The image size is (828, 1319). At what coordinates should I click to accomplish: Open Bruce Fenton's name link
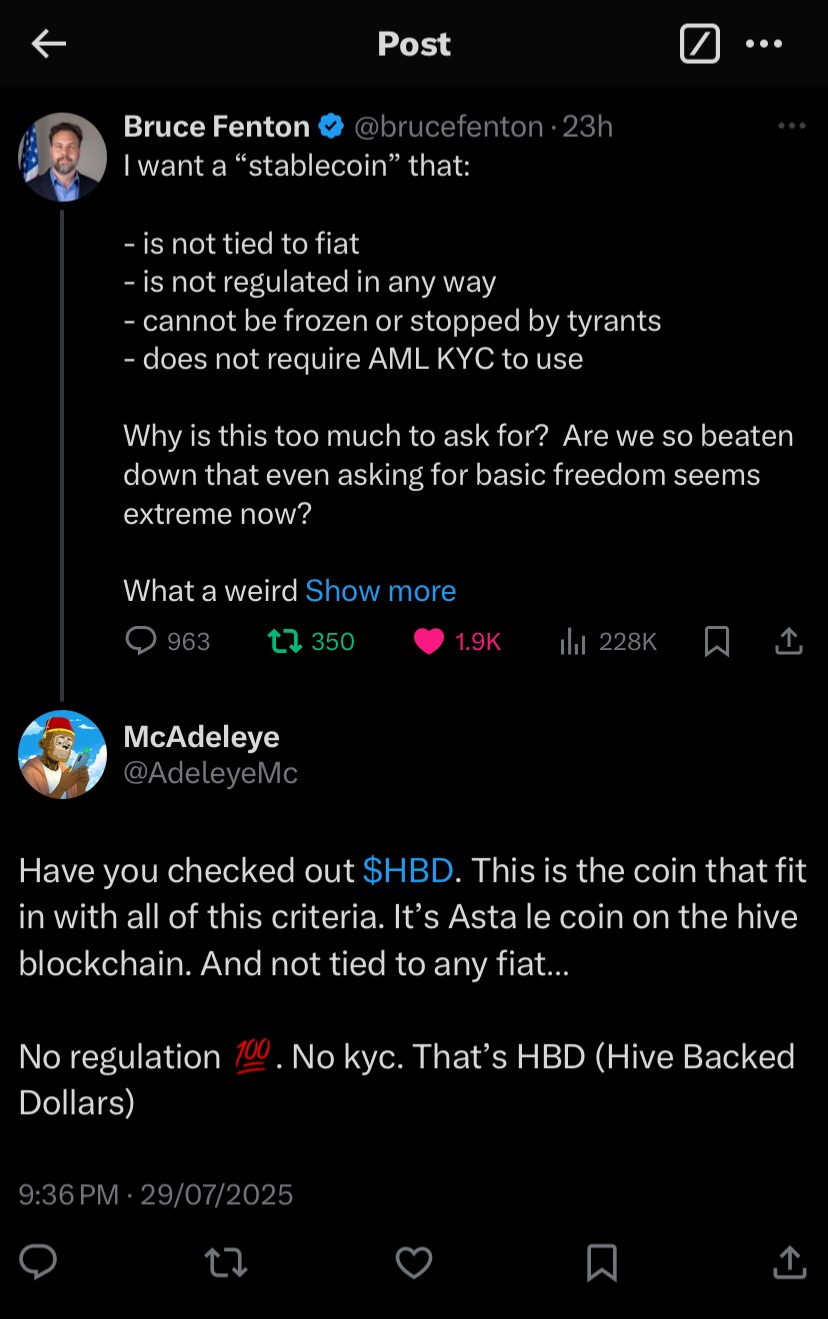(x=217, y=126)
